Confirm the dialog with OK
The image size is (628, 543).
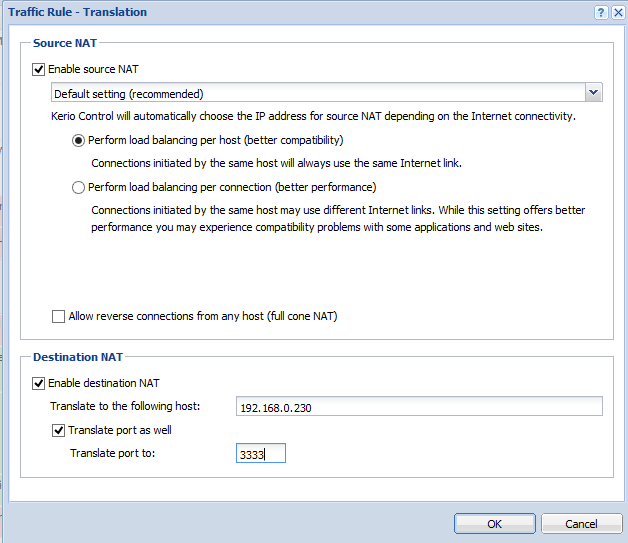pyautogui.click(x=494, y=524)
